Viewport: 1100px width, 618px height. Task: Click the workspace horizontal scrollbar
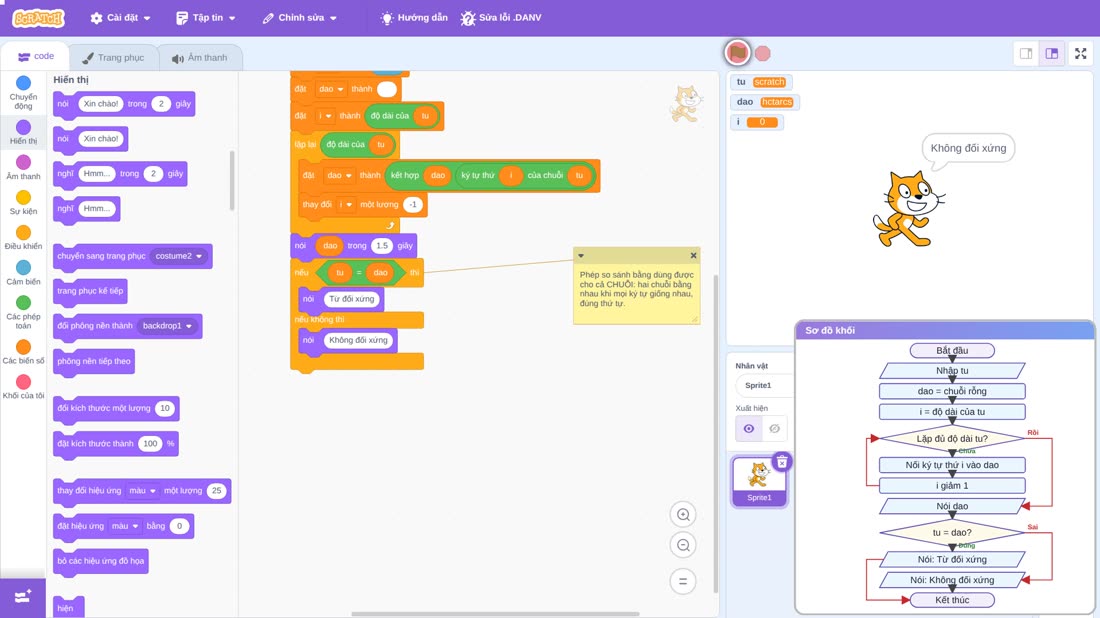pyautogui.click(x=495, y=614)
